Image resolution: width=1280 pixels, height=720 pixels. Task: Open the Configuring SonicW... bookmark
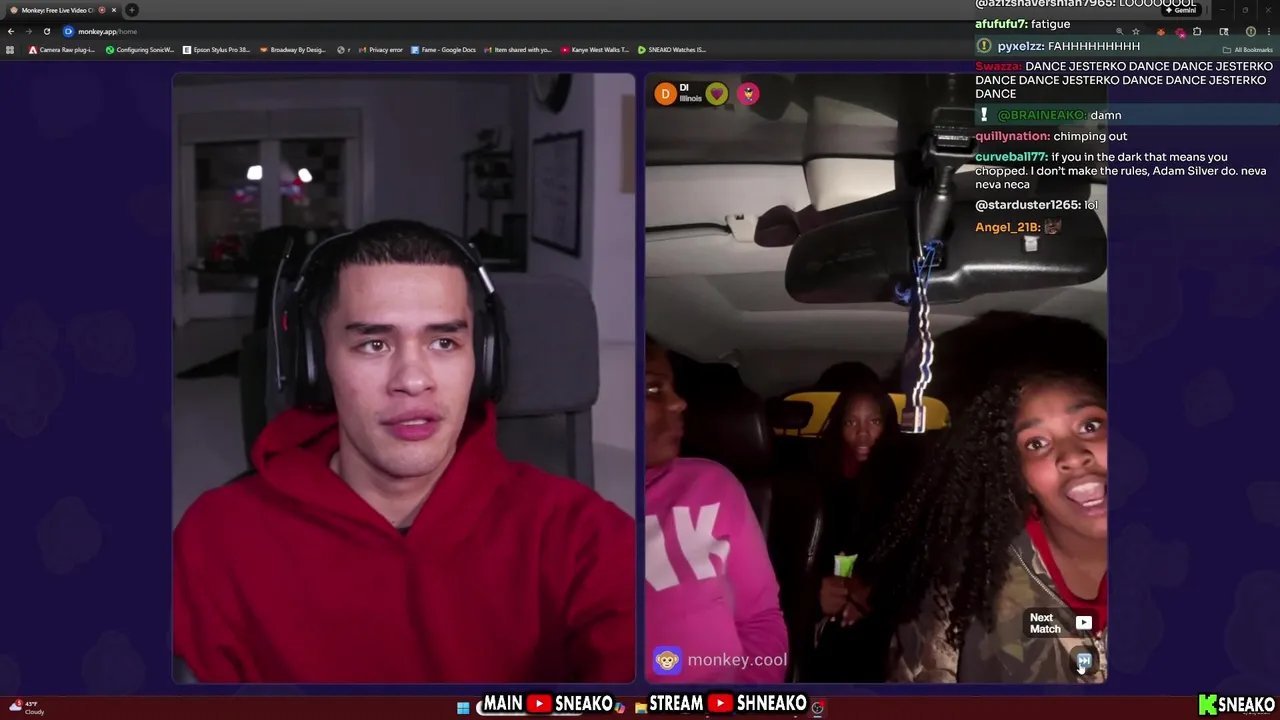[140, 49]
